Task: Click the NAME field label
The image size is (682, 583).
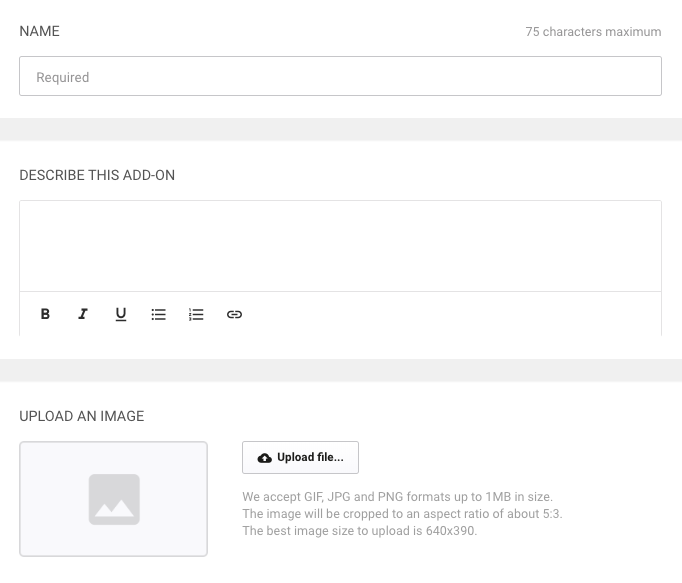Action: point(40,32)
